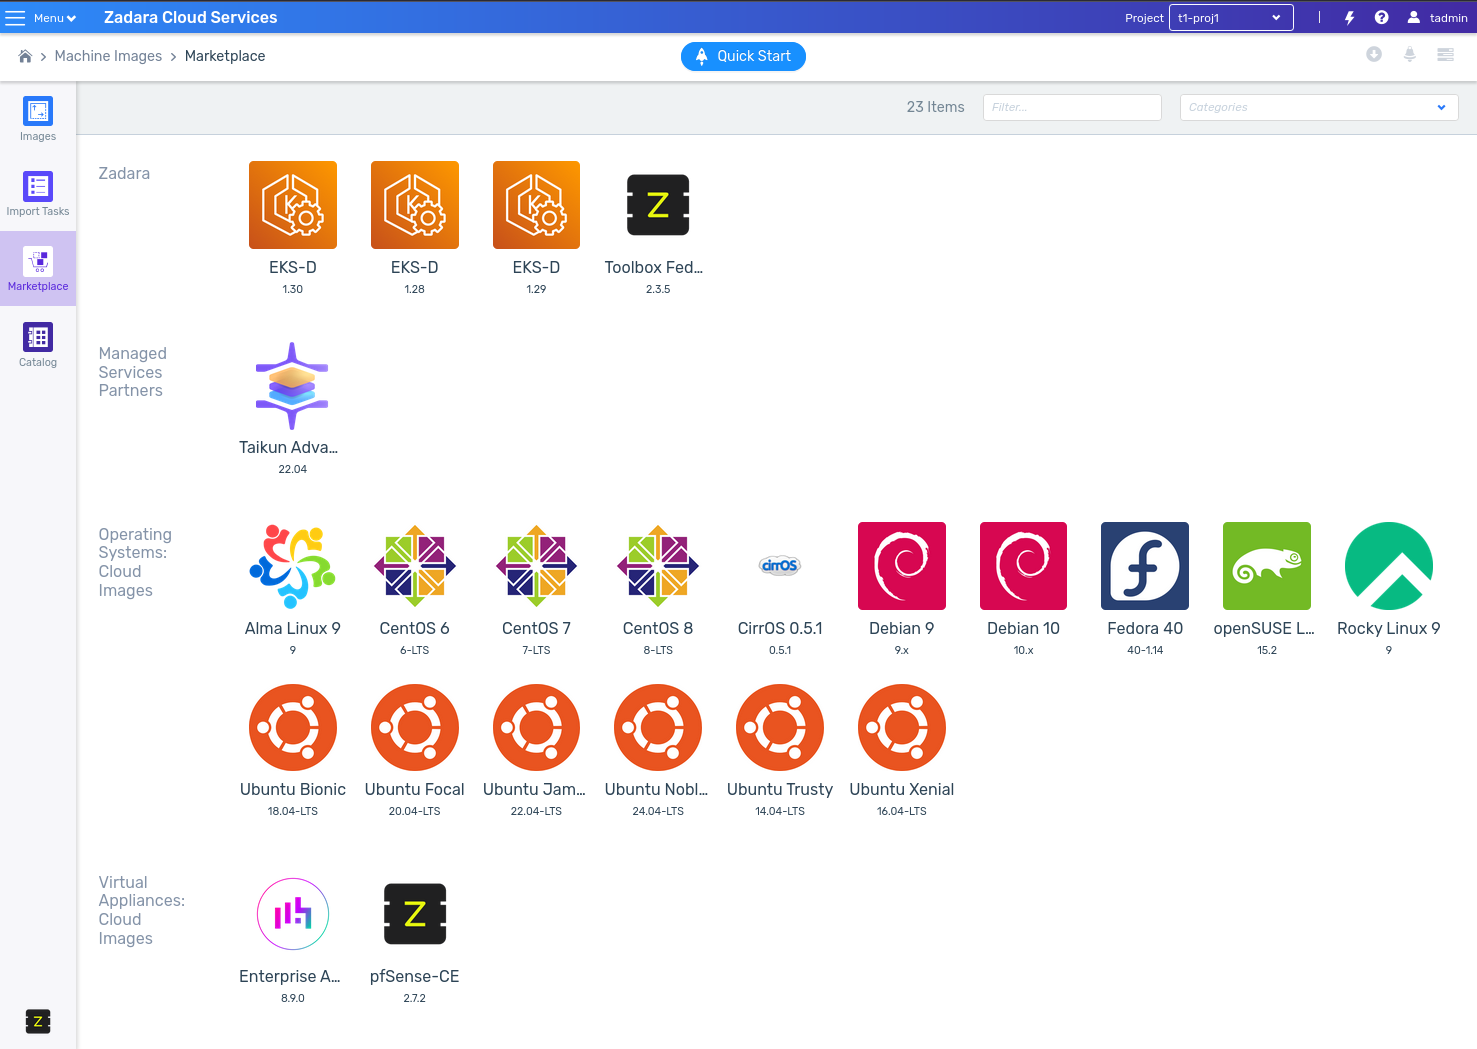Click the list view icon top right
Screen dimensions: 1477x1049
pyautogui.click(x=1445, y=54)
